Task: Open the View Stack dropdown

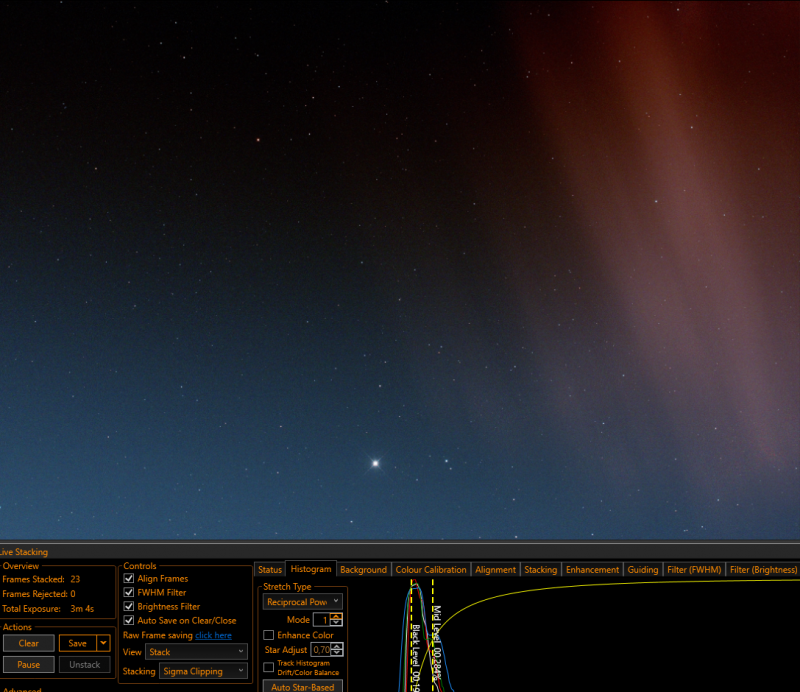Action: (x=196, y=652)
